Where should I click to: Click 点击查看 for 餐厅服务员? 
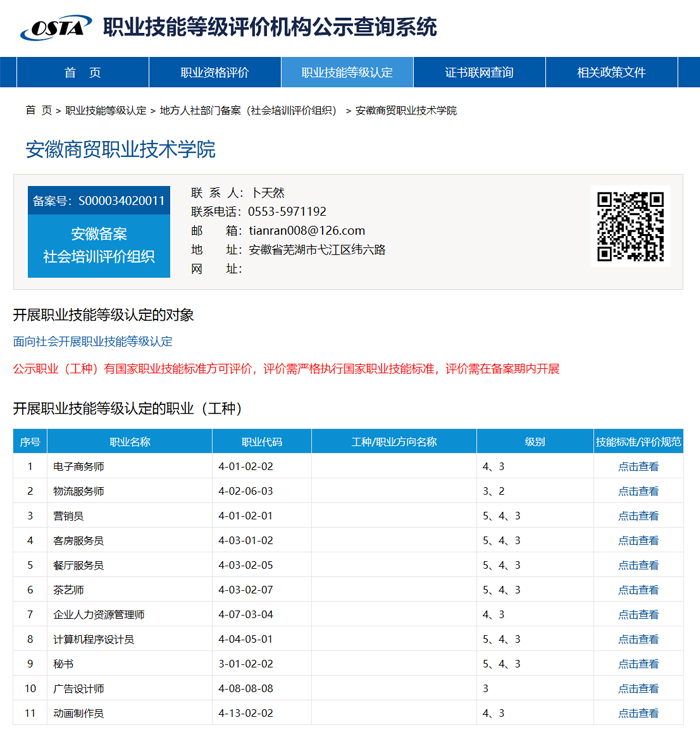tap(638, 565)
